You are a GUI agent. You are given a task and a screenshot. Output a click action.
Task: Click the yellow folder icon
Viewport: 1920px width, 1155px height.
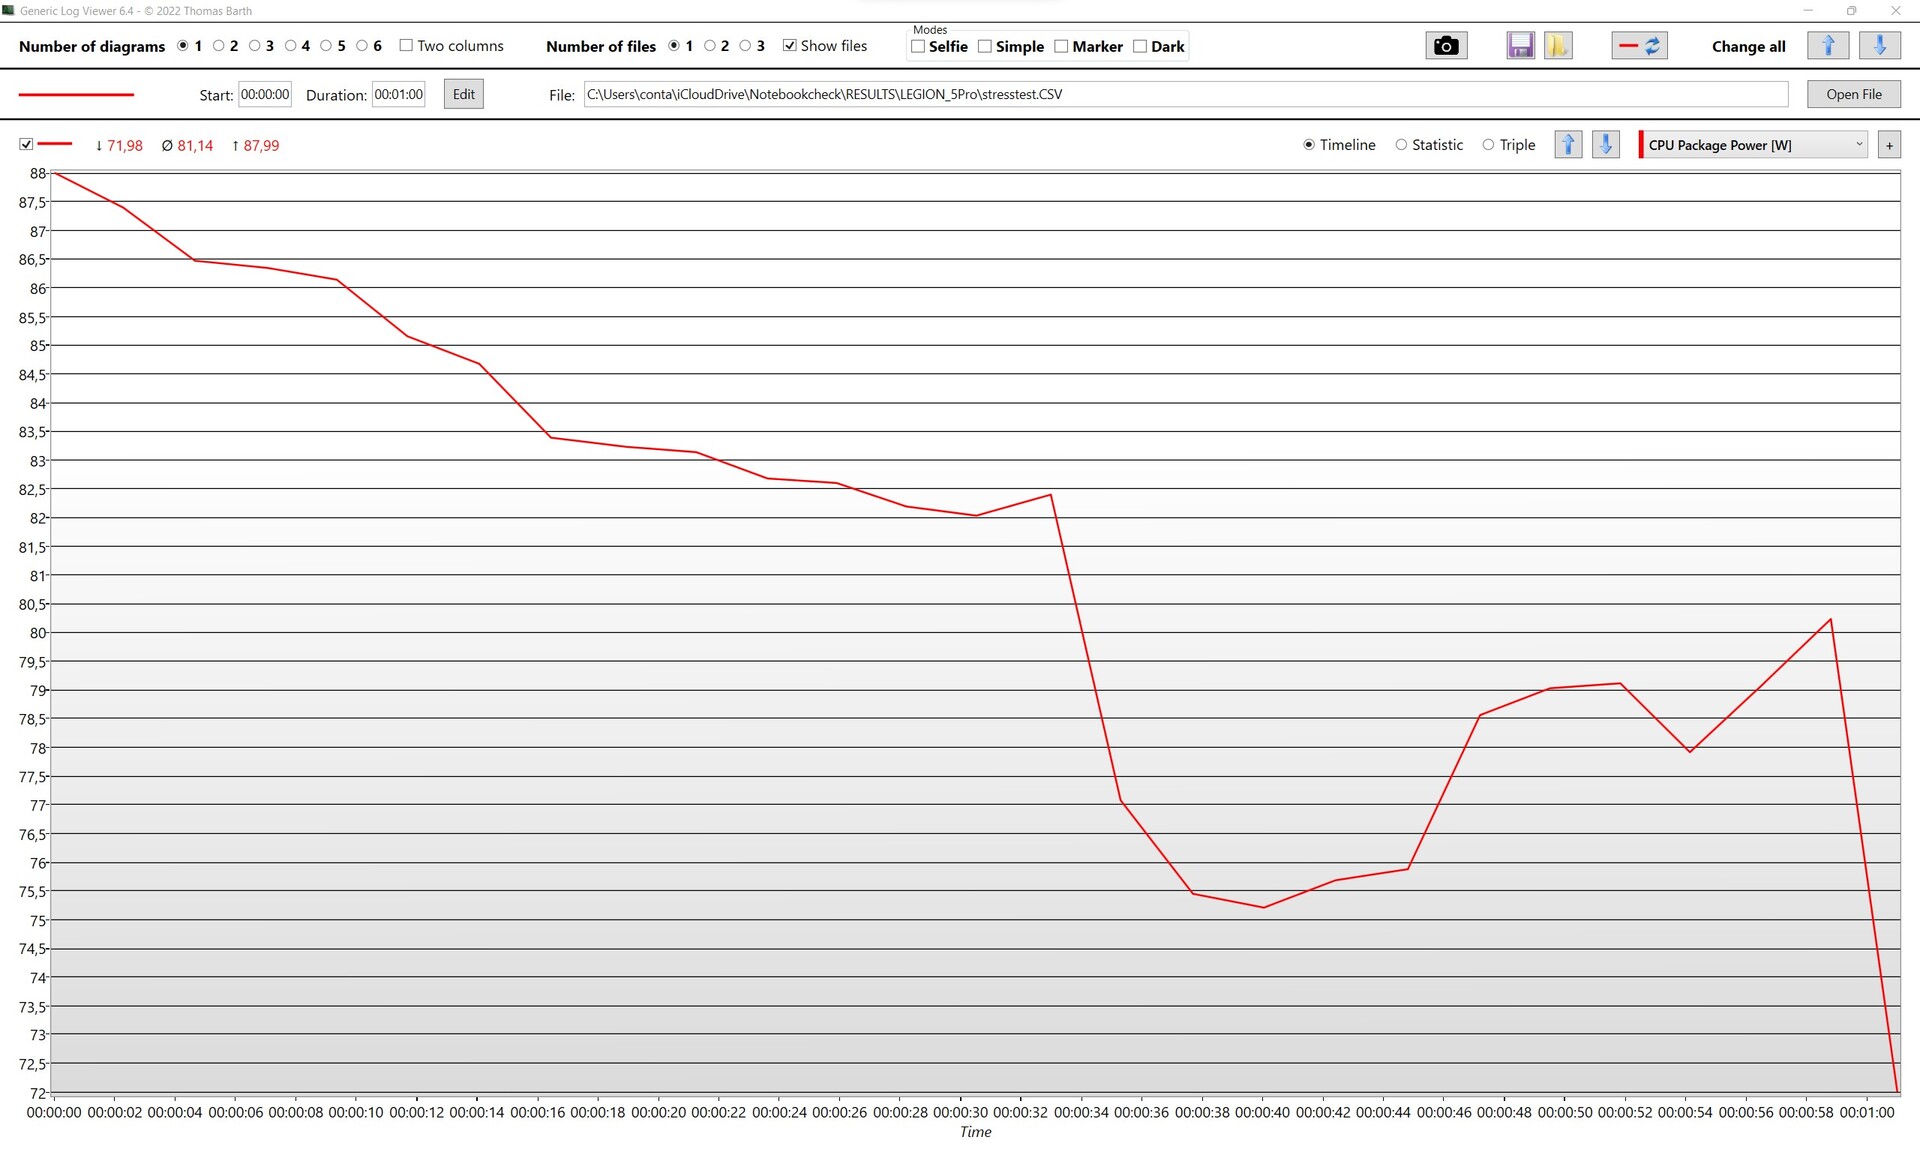1557,46
